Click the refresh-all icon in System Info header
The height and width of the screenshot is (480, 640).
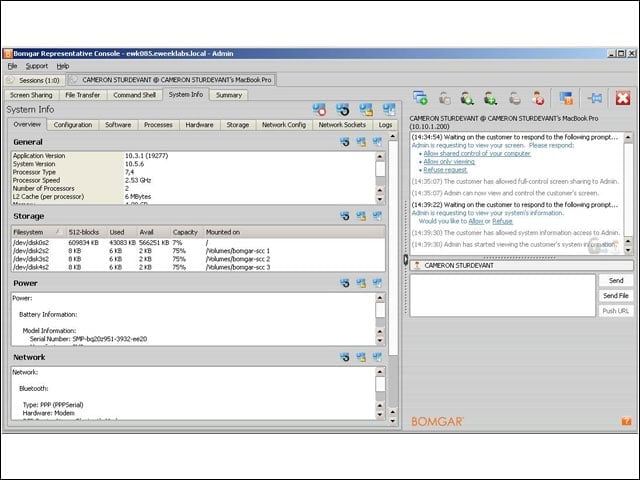click(x=343, y=109)
